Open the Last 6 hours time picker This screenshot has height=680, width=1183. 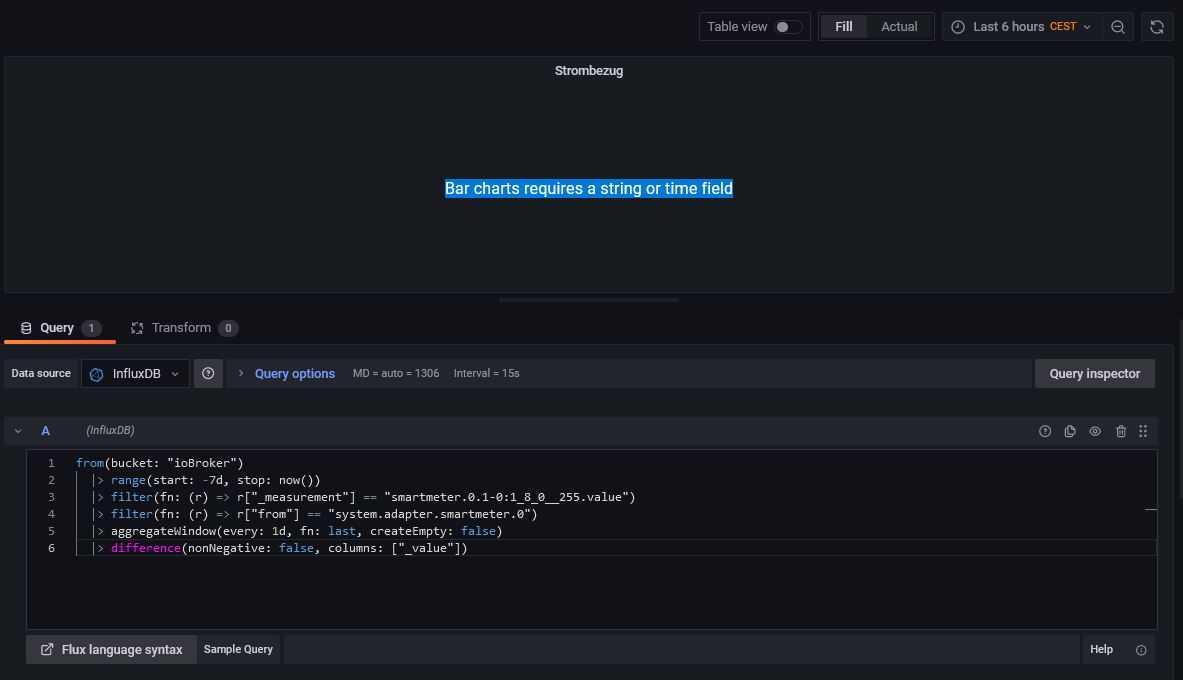tap(1021, 27)
